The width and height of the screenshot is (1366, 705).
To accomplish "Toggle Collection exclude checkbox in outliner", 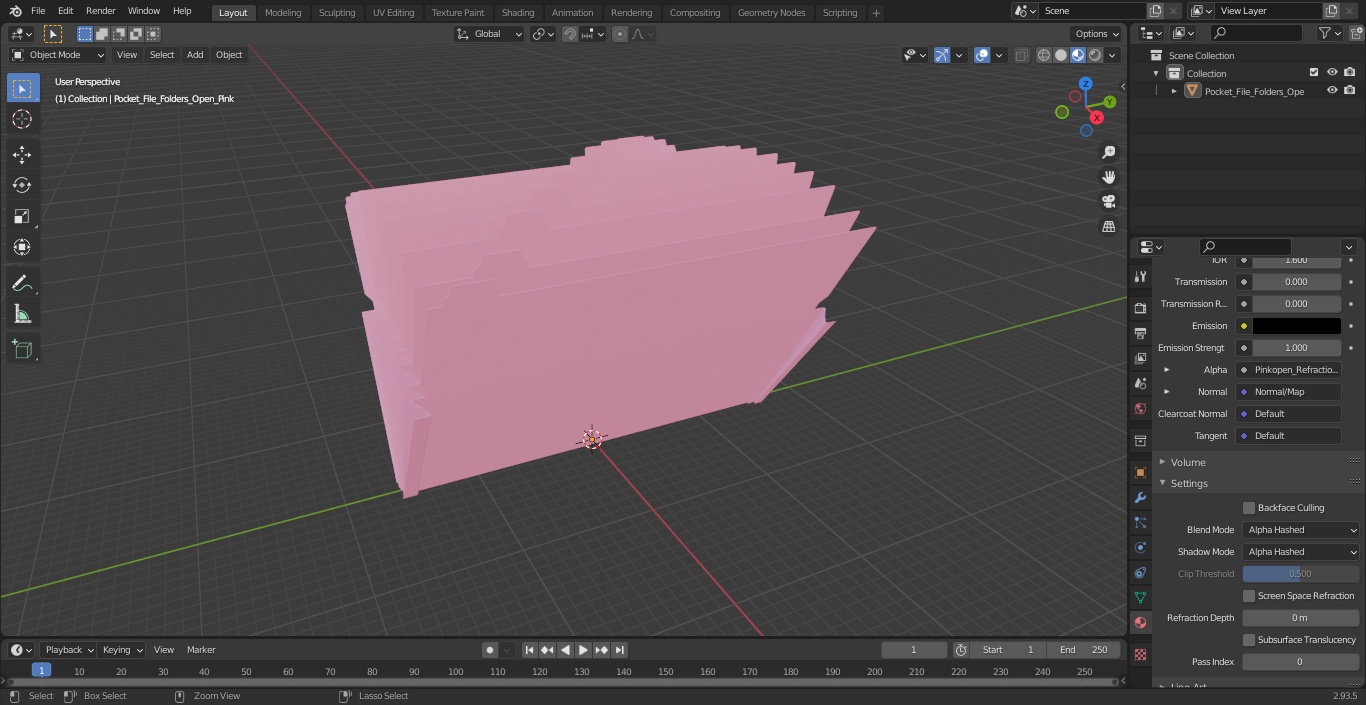I will (1314, 73).
